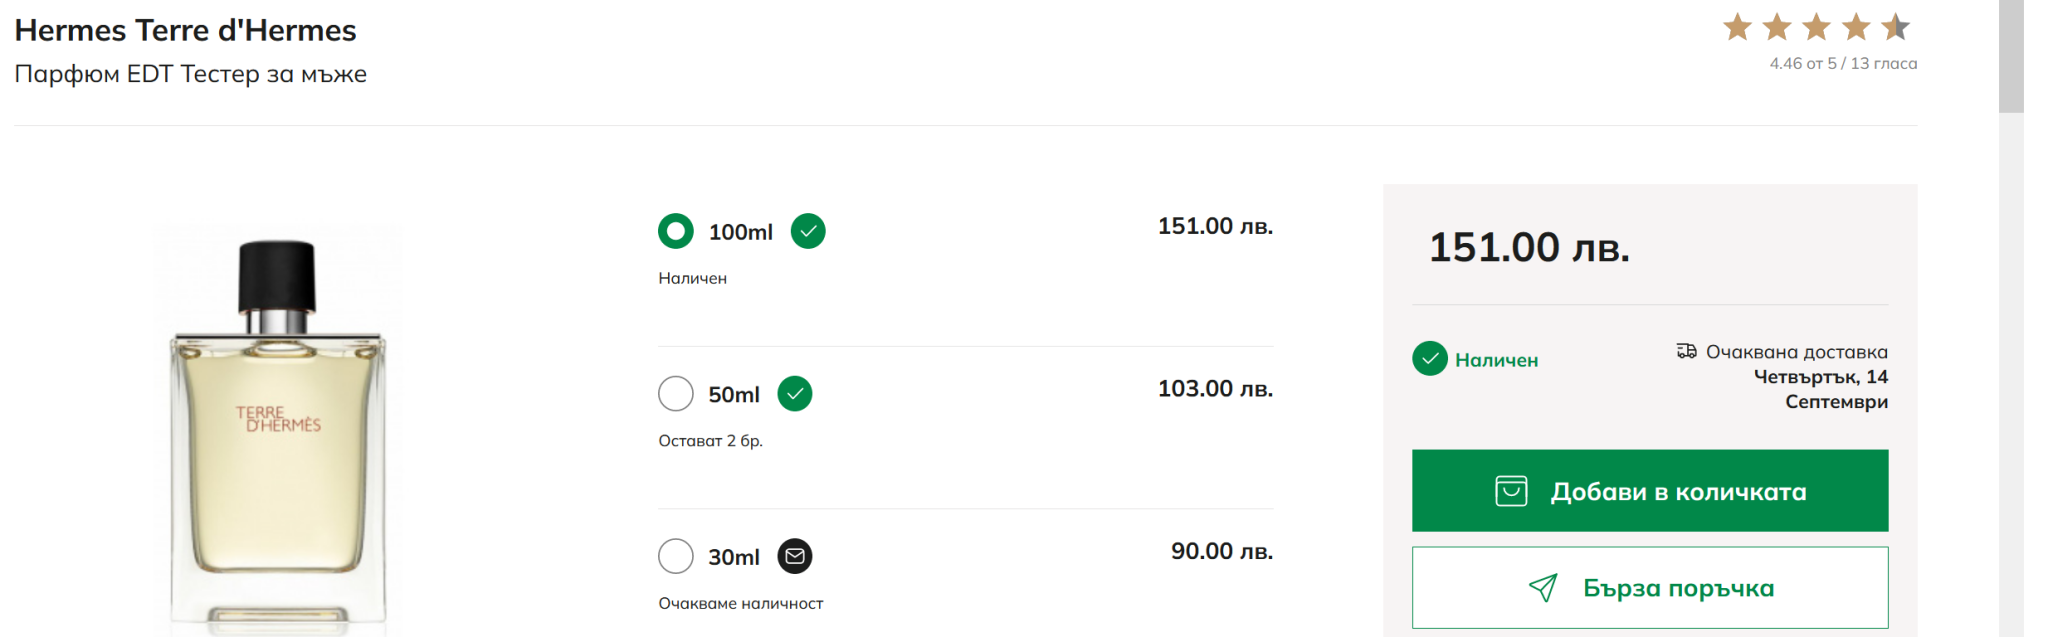Rate with the first star
The height and width of the screenshot is (637, 2048).
(x=1738, y=27)
